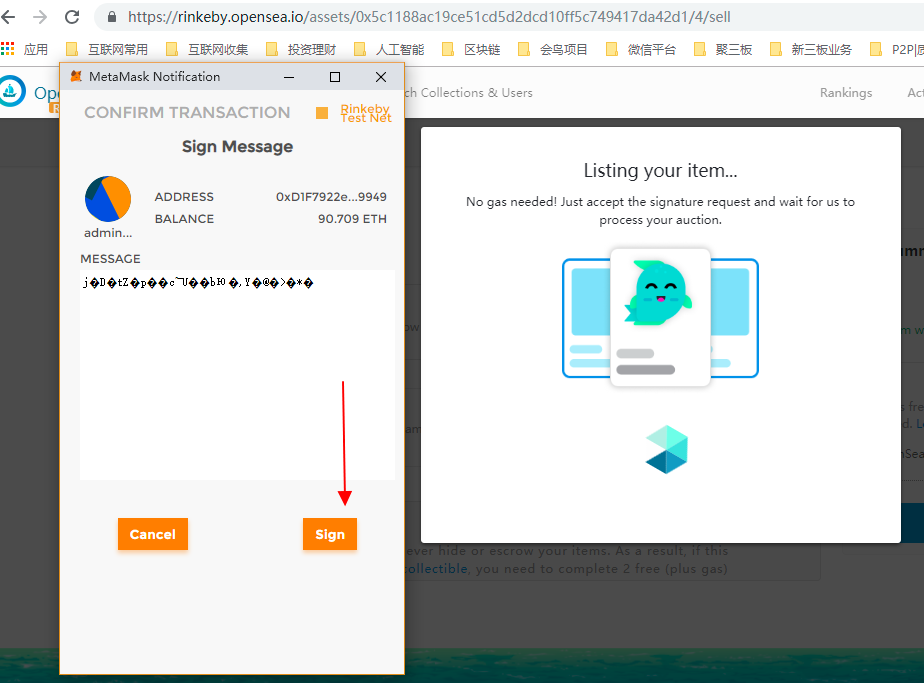Reload the page with refresh icon

click(x=72, y=17)
